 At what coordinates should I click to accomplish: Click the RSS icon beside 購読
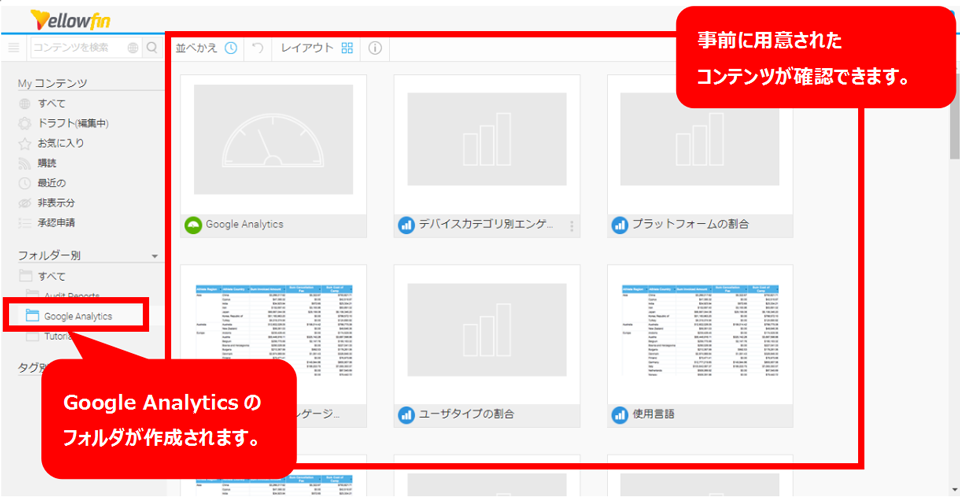tap(24, 163)
